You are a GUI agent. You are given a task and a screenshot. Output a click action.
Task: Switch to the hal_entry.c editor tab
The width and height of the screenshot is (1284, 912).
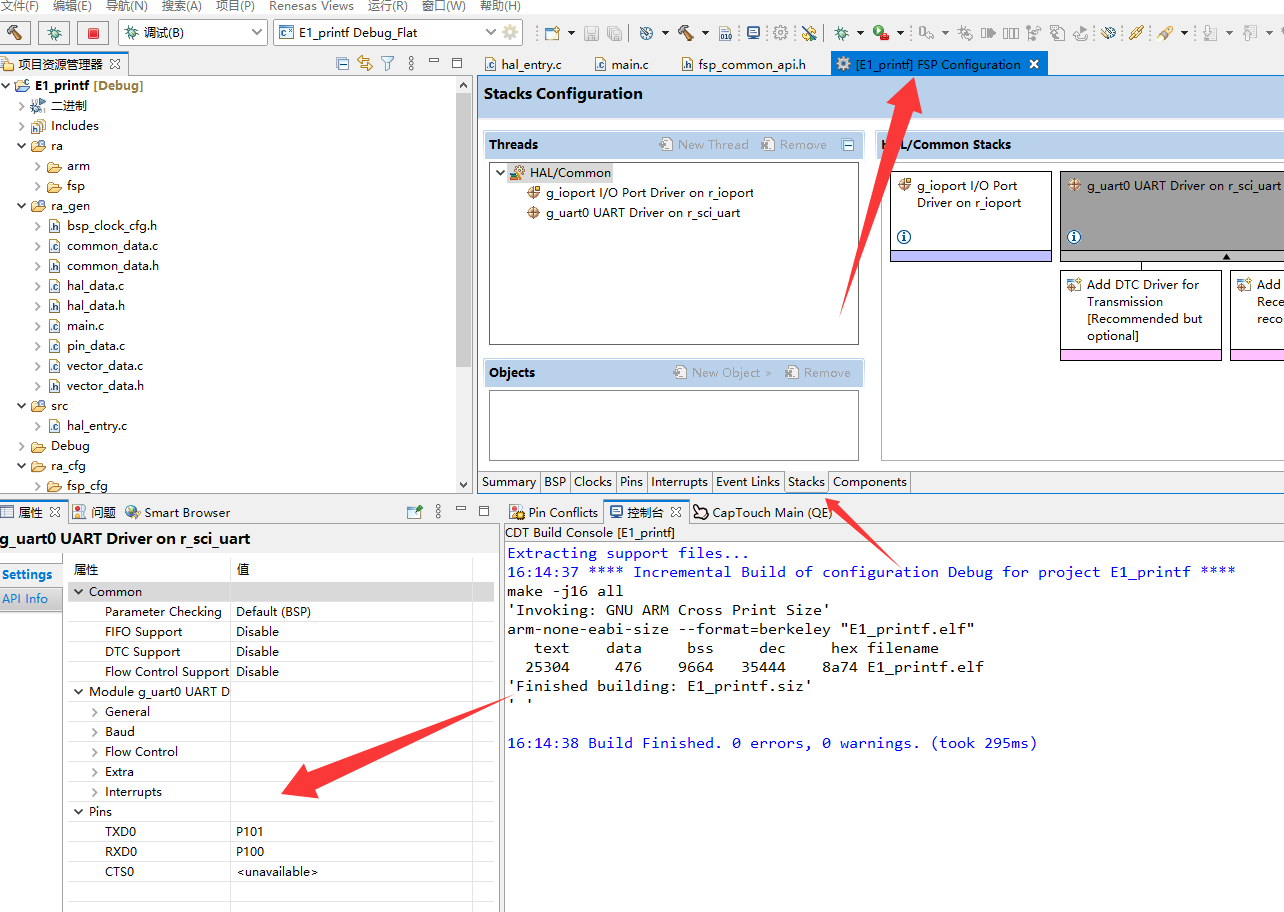point(522,64)
